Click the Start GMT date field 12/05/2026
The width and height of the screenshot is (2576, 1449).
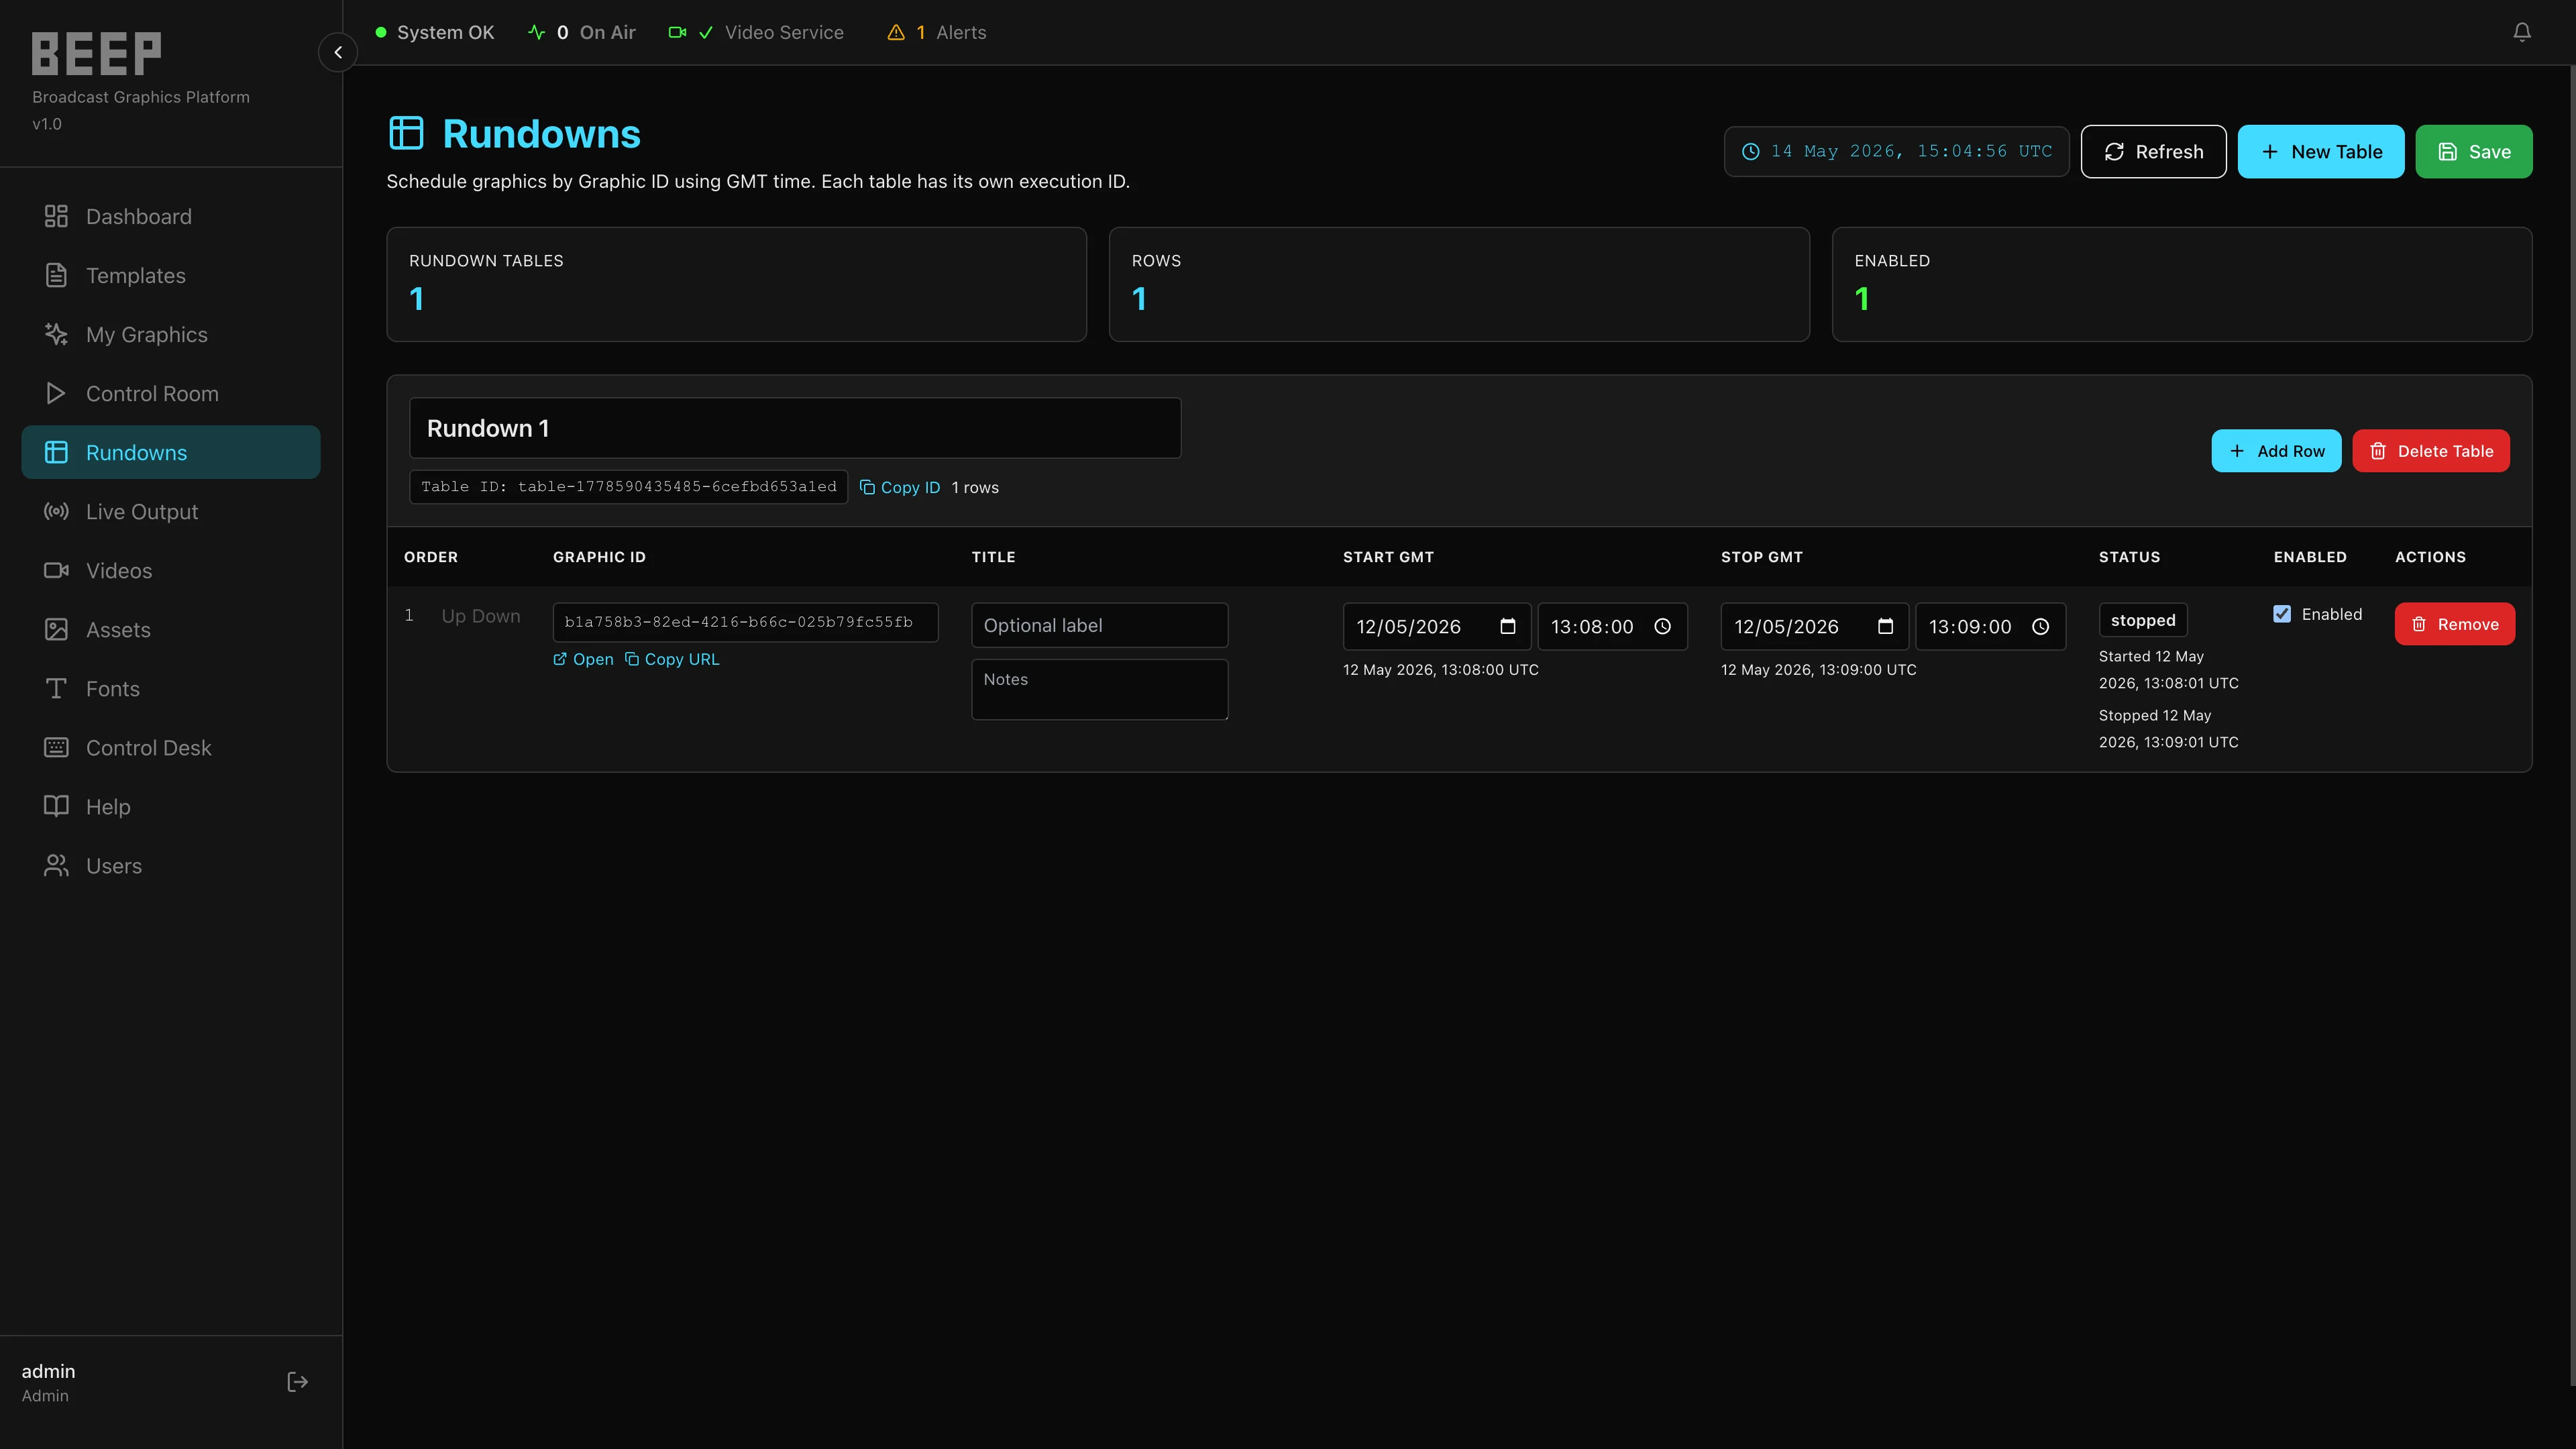pos(1437,626)
